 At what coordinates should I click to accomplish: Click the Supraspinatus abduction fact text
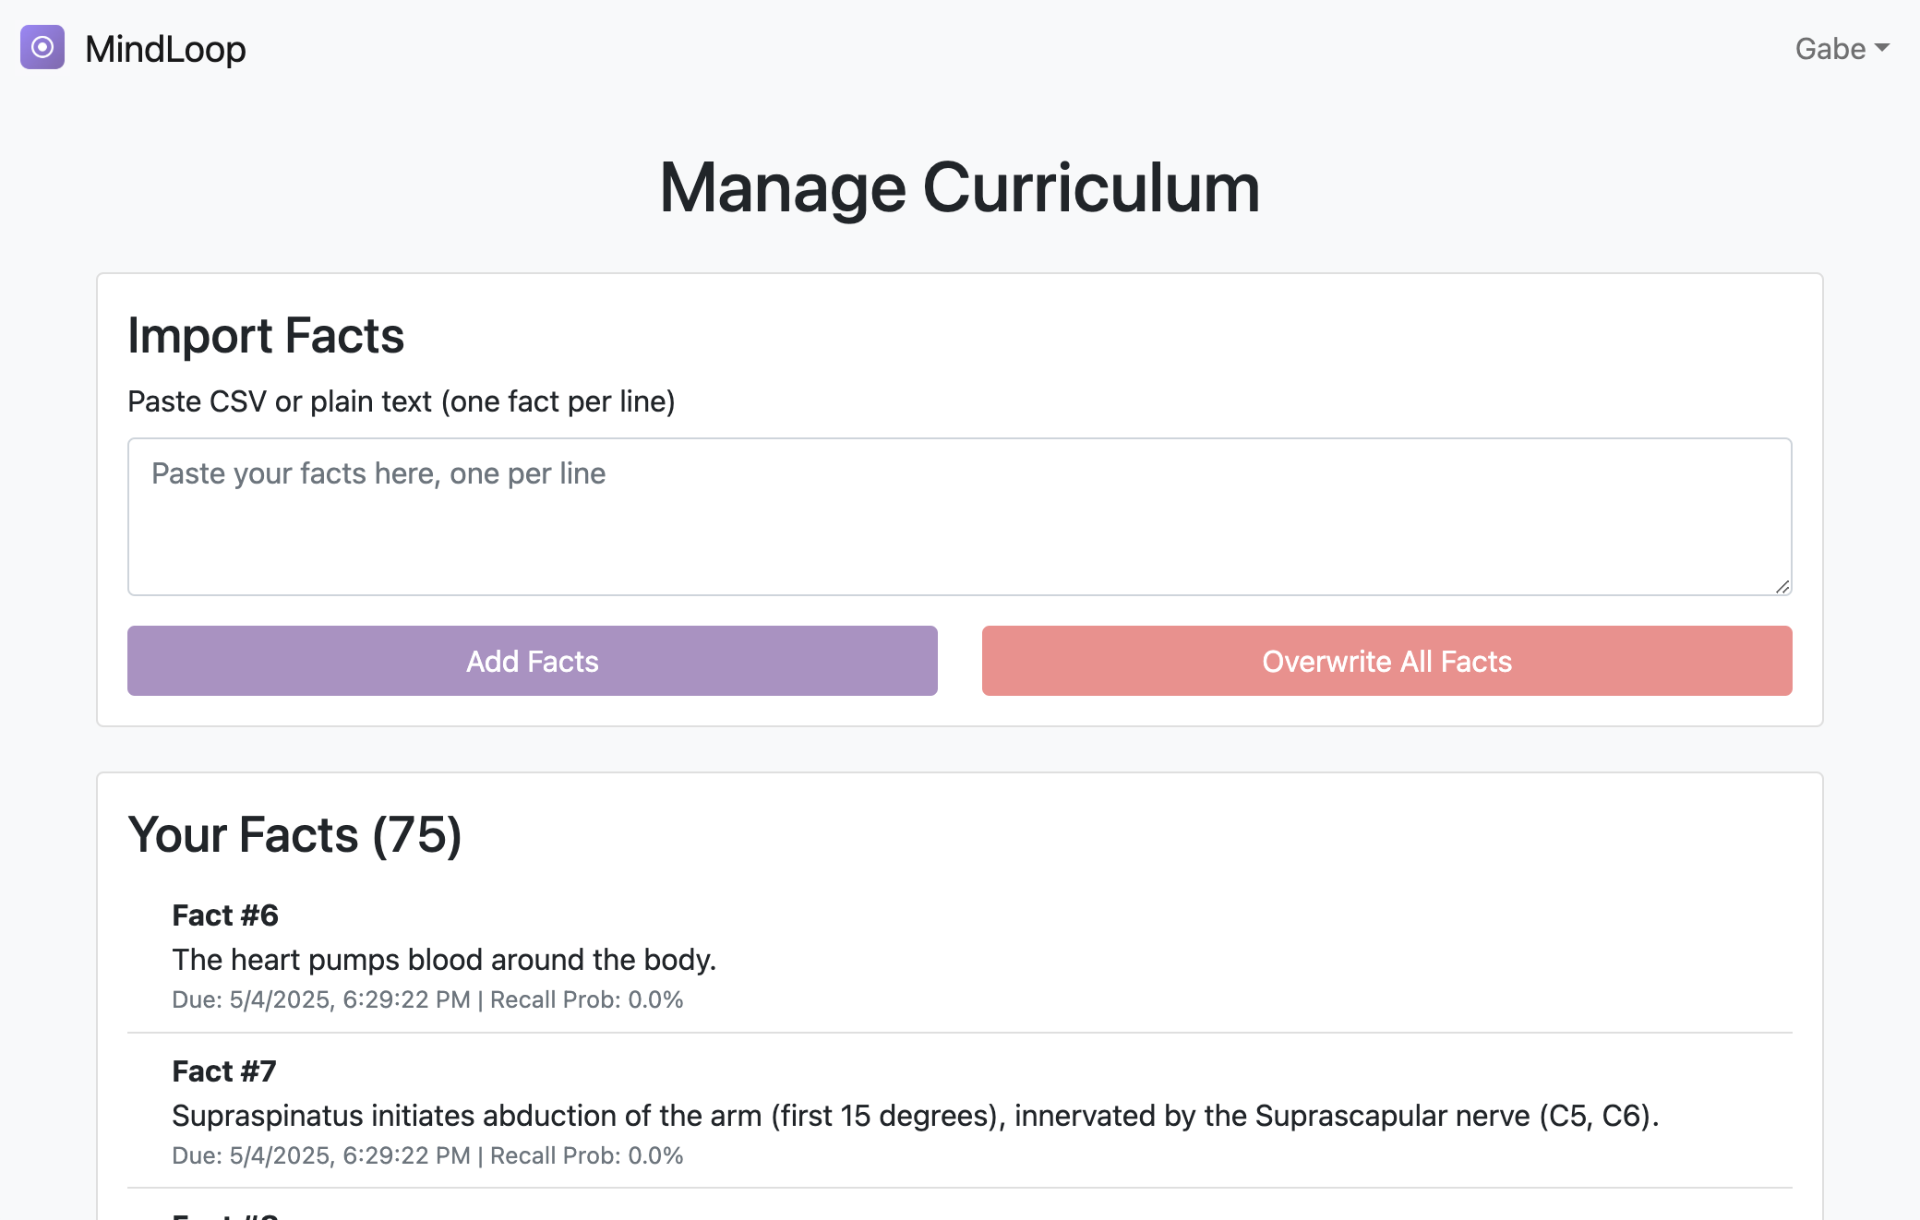click(x=915, y=1115)
